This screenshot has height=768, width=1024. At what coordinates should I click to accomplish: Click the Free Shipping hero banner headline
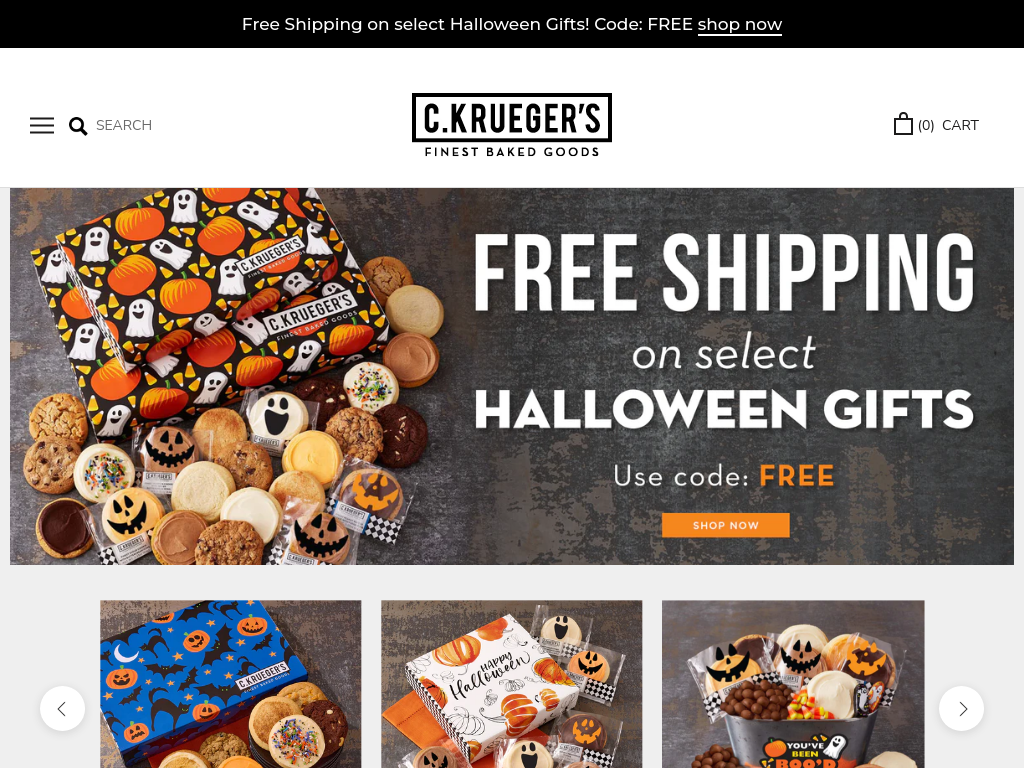click(724, 272)
